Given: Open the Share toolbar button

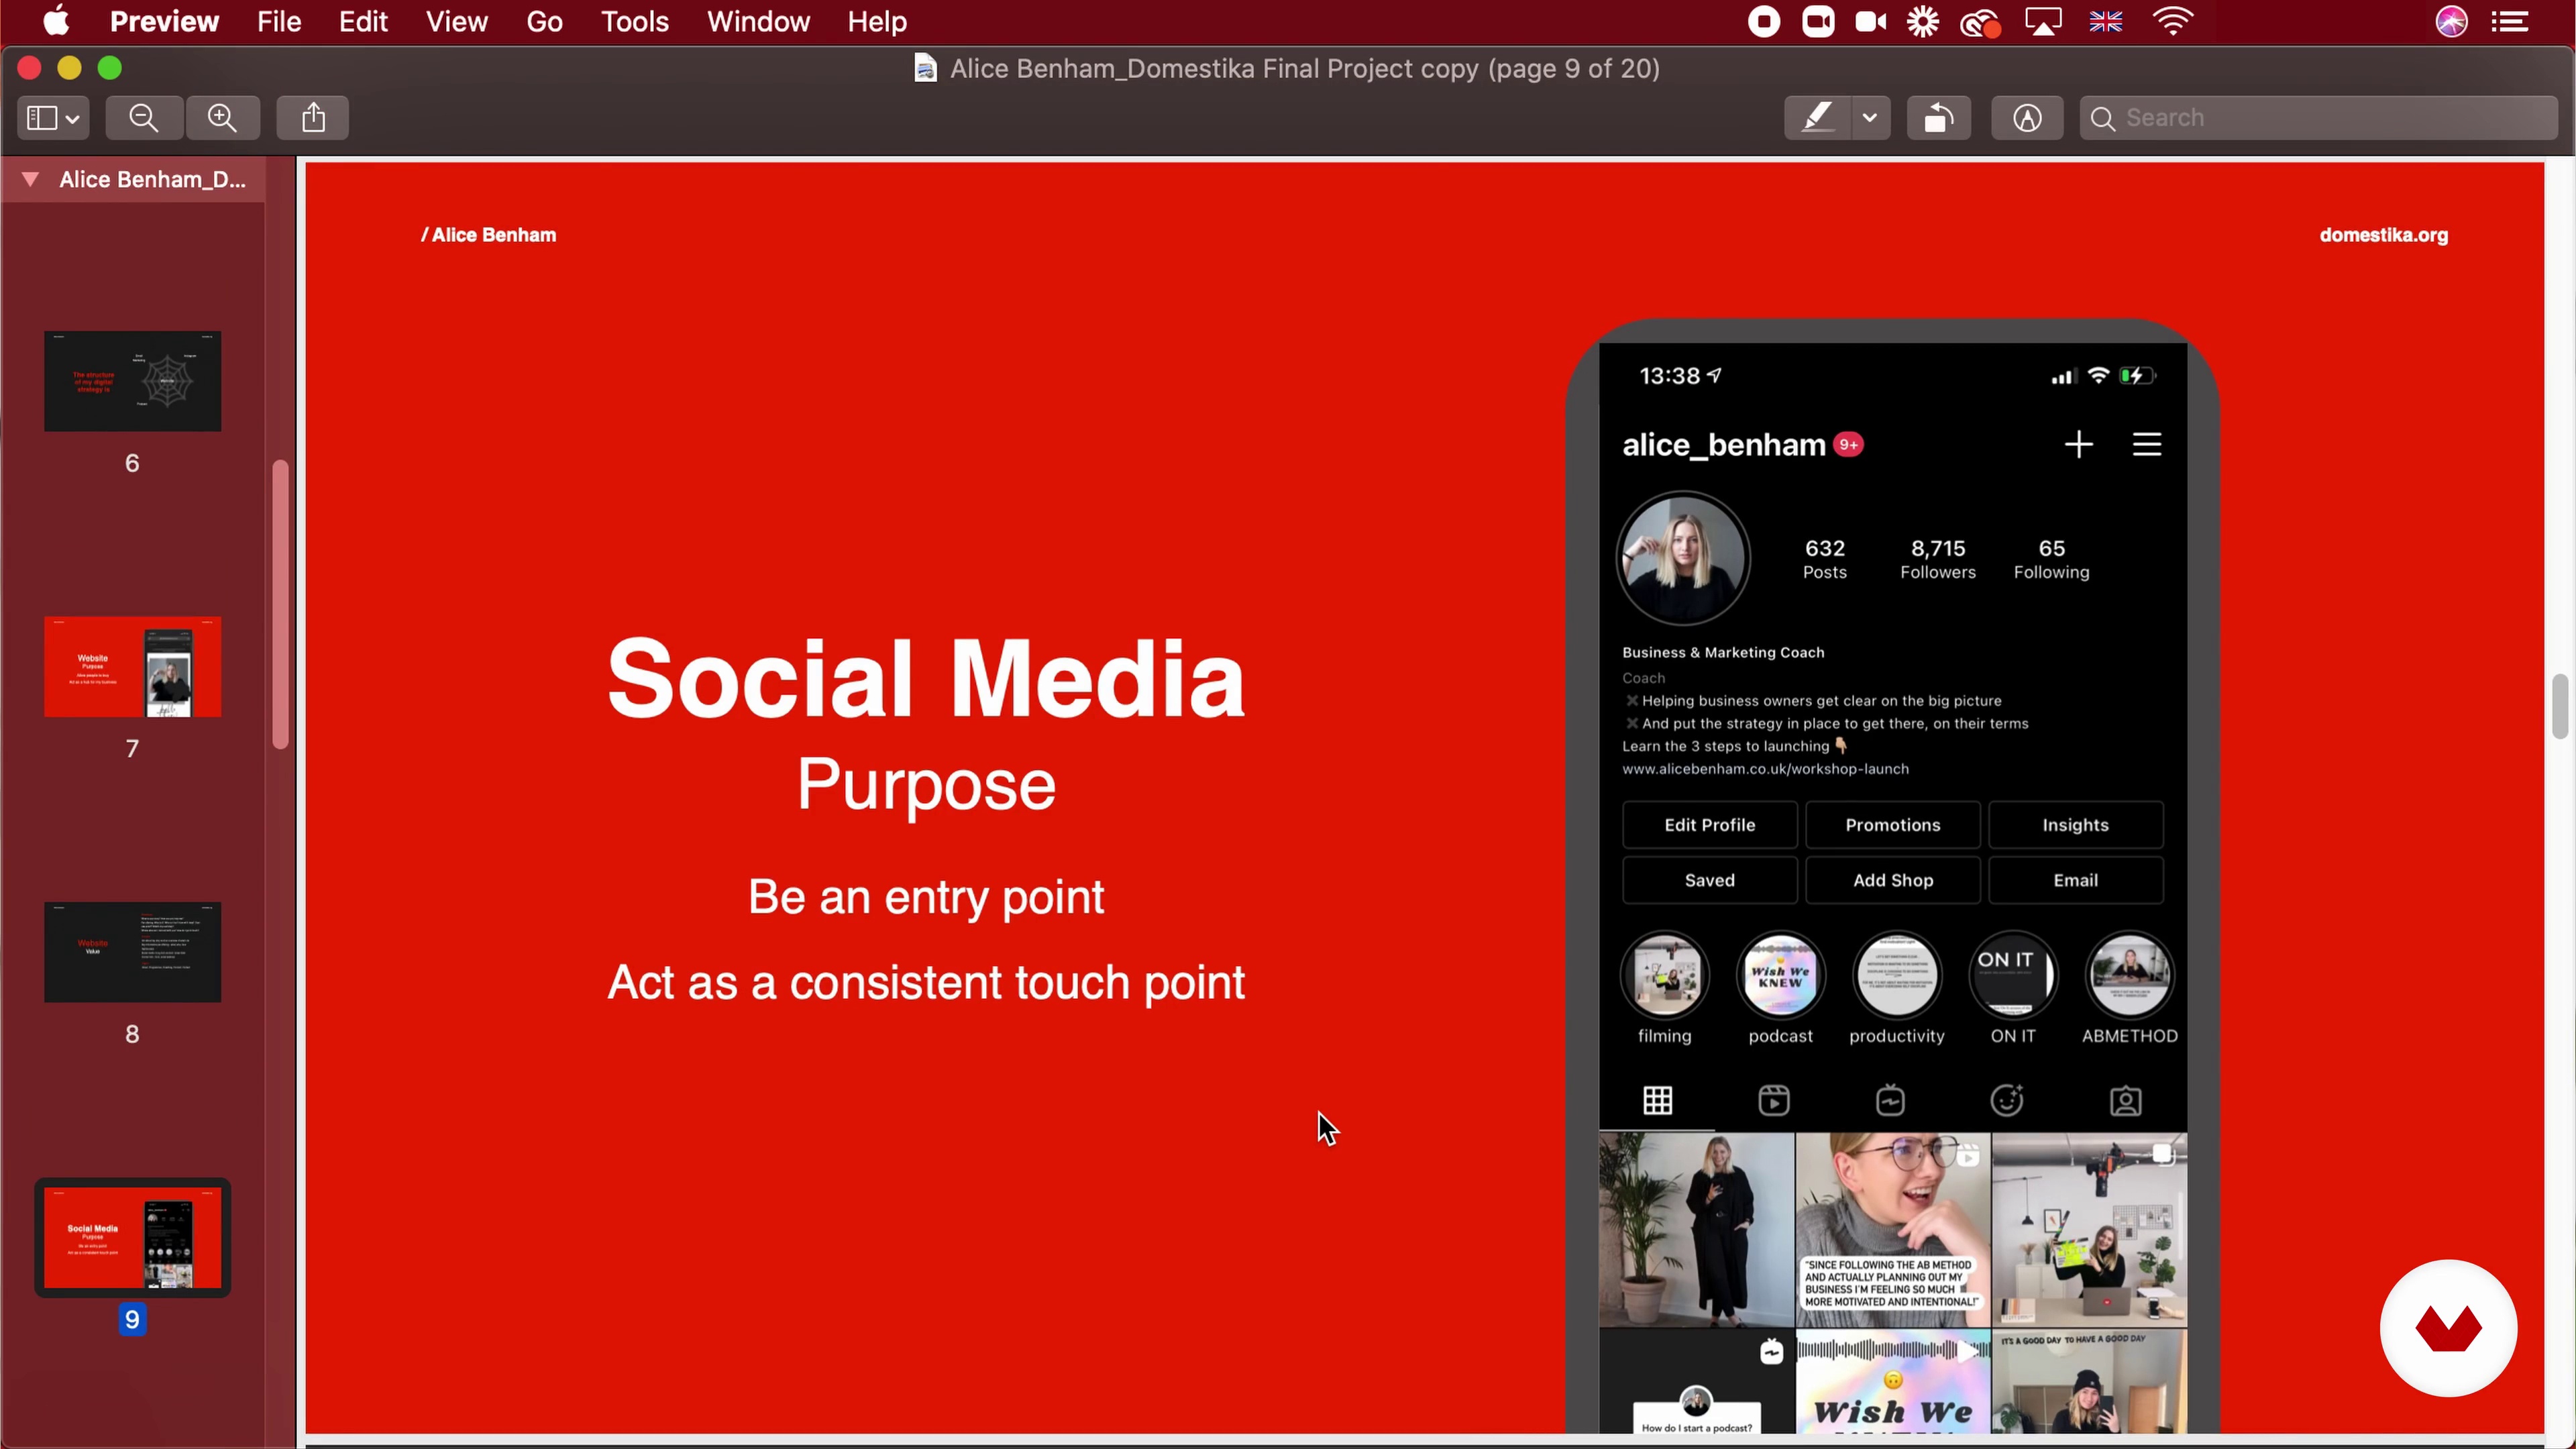Looking at the screenshot, I should point(313,118).
